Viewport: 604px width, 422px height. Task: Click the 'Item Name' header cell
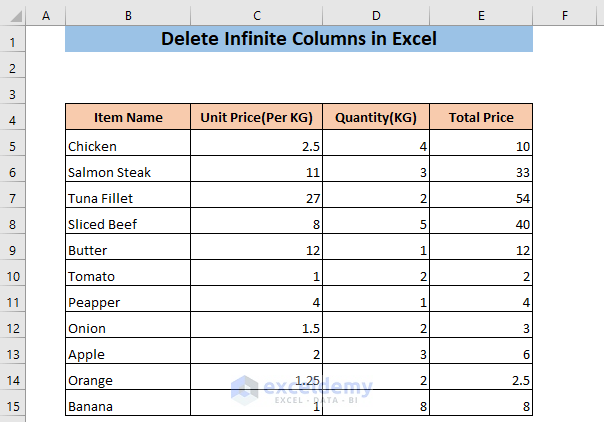click(x=128, y=118)
